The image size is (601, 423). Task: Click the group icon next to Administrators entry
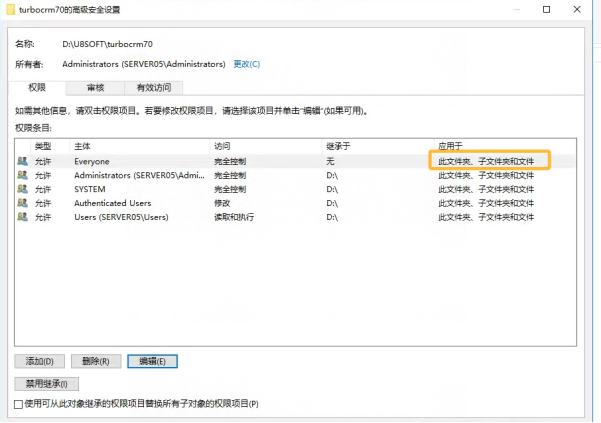23,175
